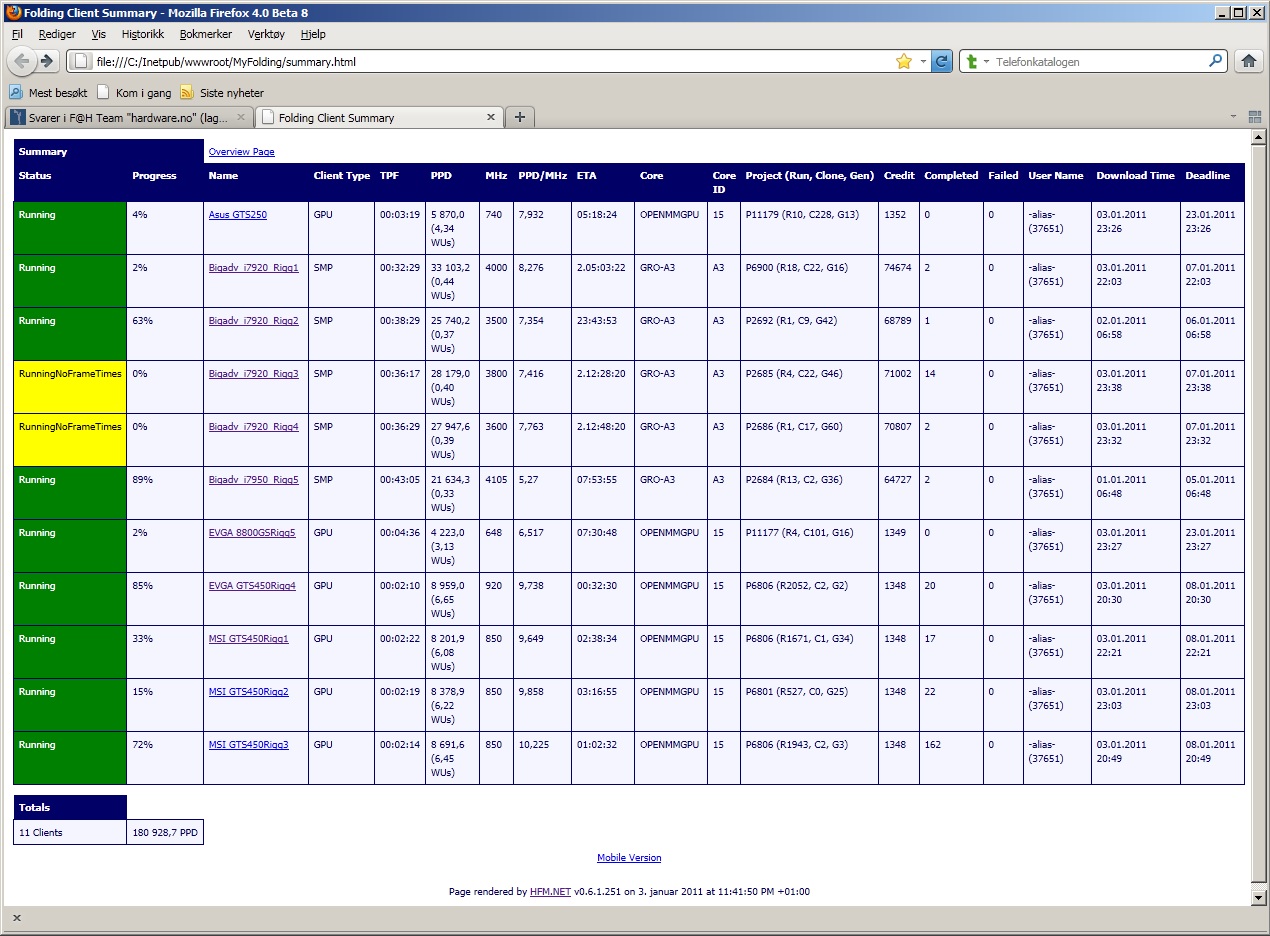Open the Overview Page link
Image resolution: width=1270 pixels, height=936 pixels.
click(241, 152)
